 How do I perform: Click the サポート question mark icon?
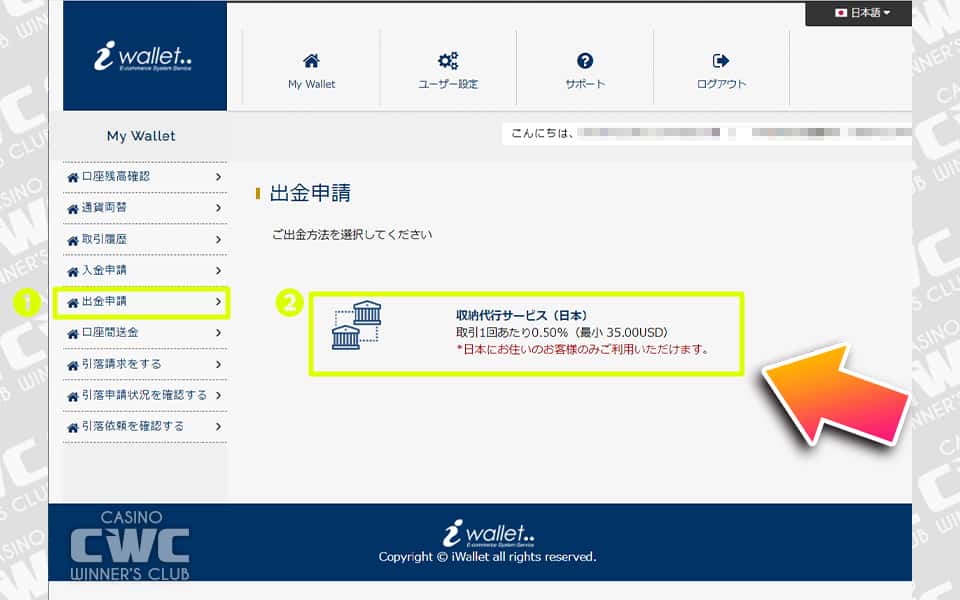point(585,61)
